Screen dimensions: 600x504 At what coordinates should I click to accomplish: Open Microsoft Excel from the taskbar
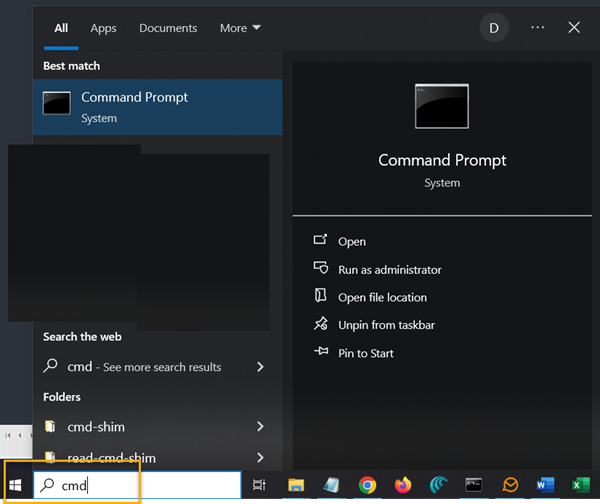pos(580,485)
